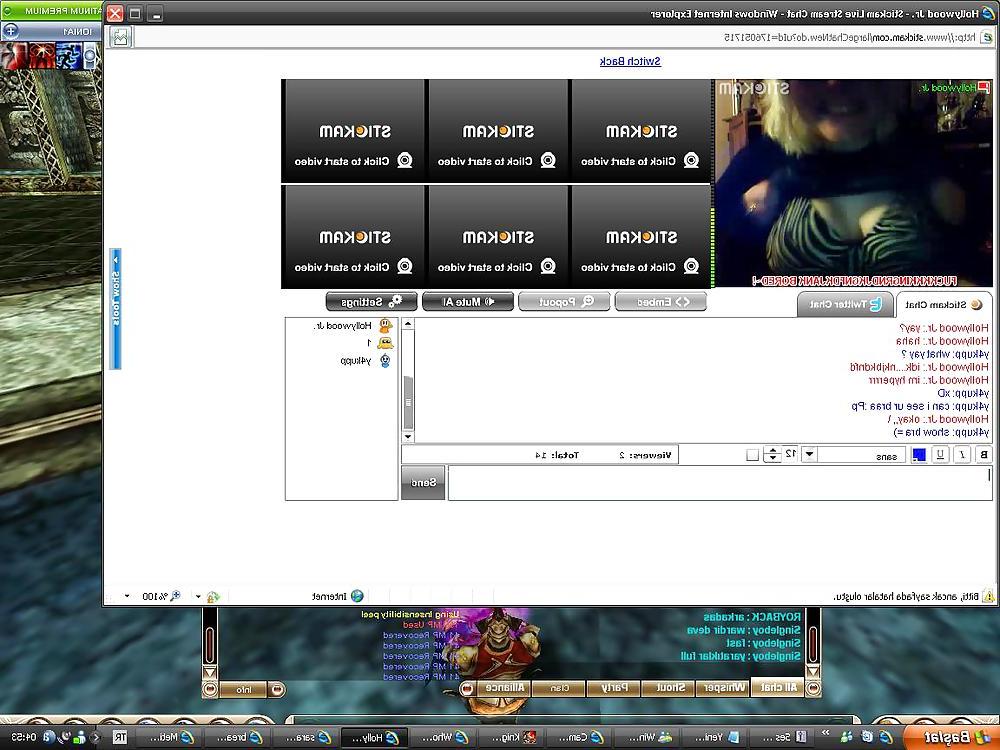The height and width of the screenshot is (750, 1000).
Task: Select Hollywood Jr. in the user list
Action: click(353, 326)
